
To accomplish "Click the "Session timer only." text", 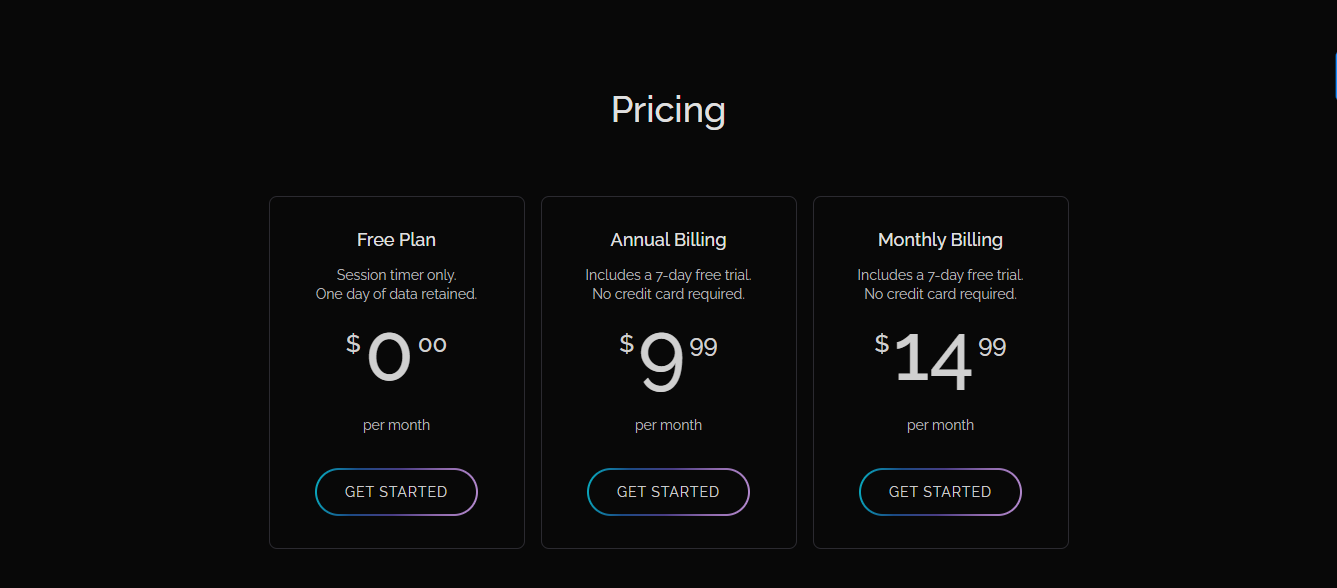I will [x=396, y=275].
